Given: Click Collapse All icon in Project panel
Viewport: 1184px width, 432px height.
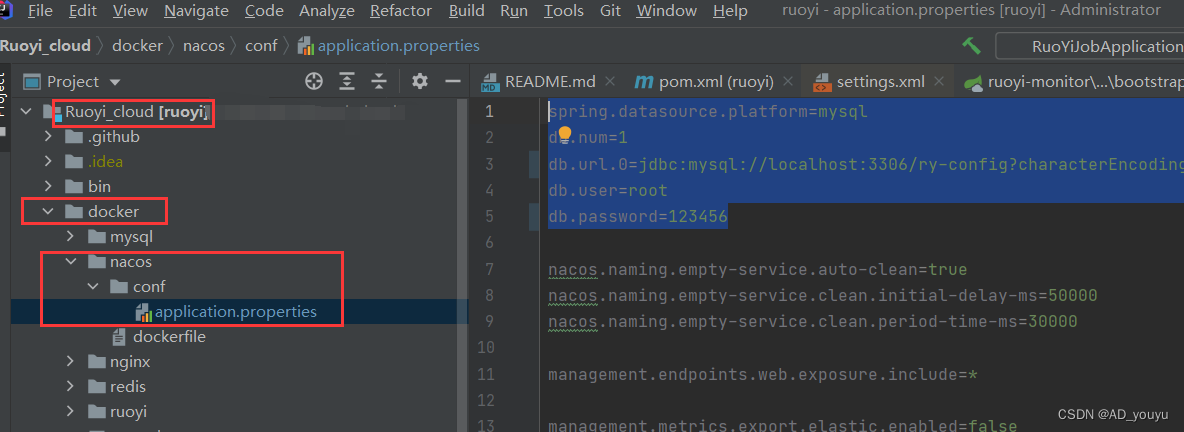Looking at the screenshot, I should (379, 82).
